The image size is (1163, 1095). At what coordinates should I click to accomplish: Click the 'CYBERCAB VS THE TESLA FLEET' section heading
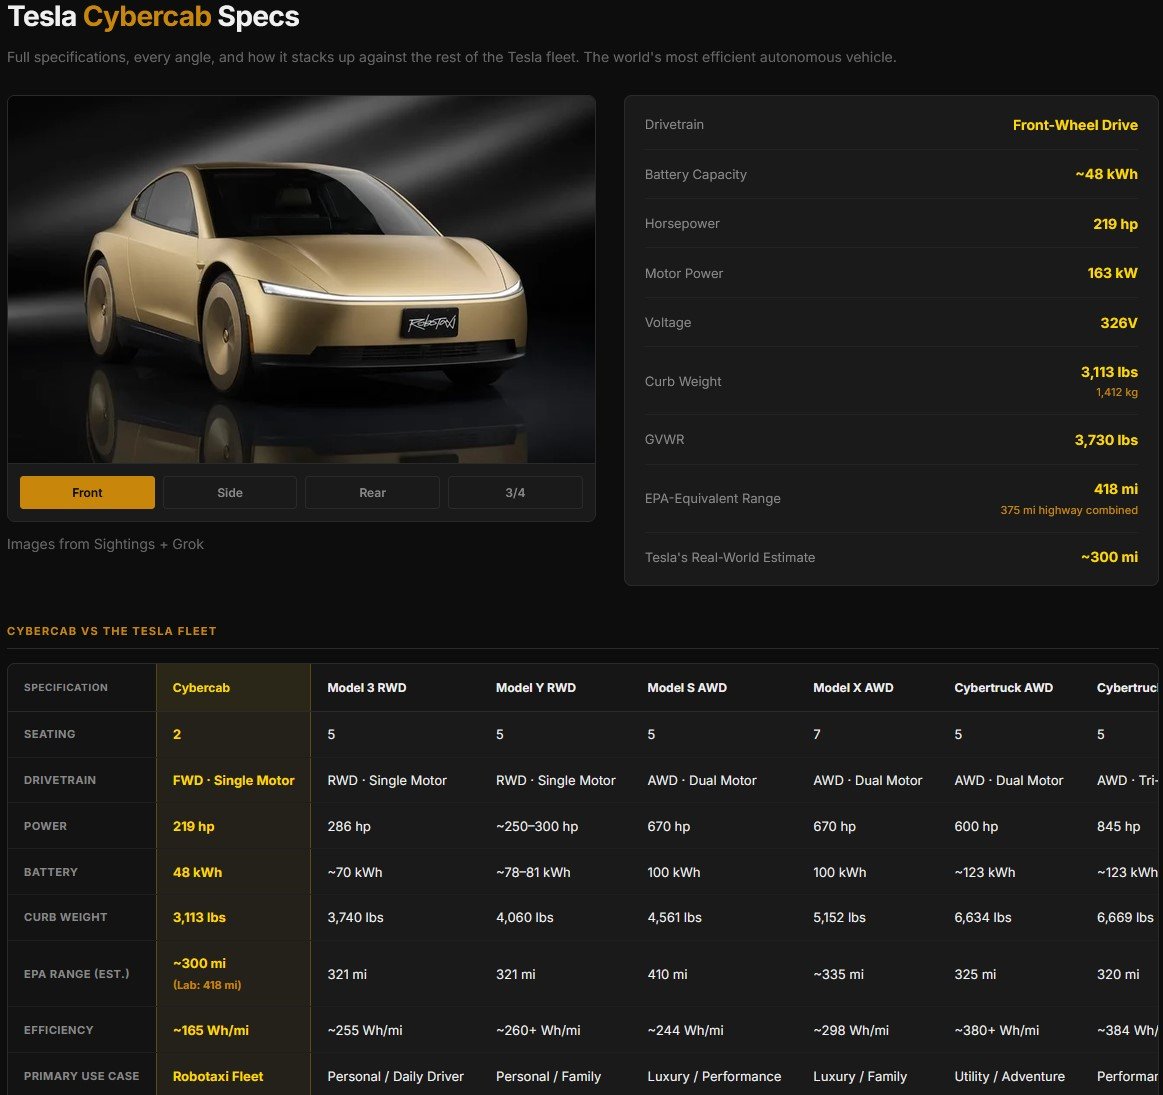click(x=112, y=631)
